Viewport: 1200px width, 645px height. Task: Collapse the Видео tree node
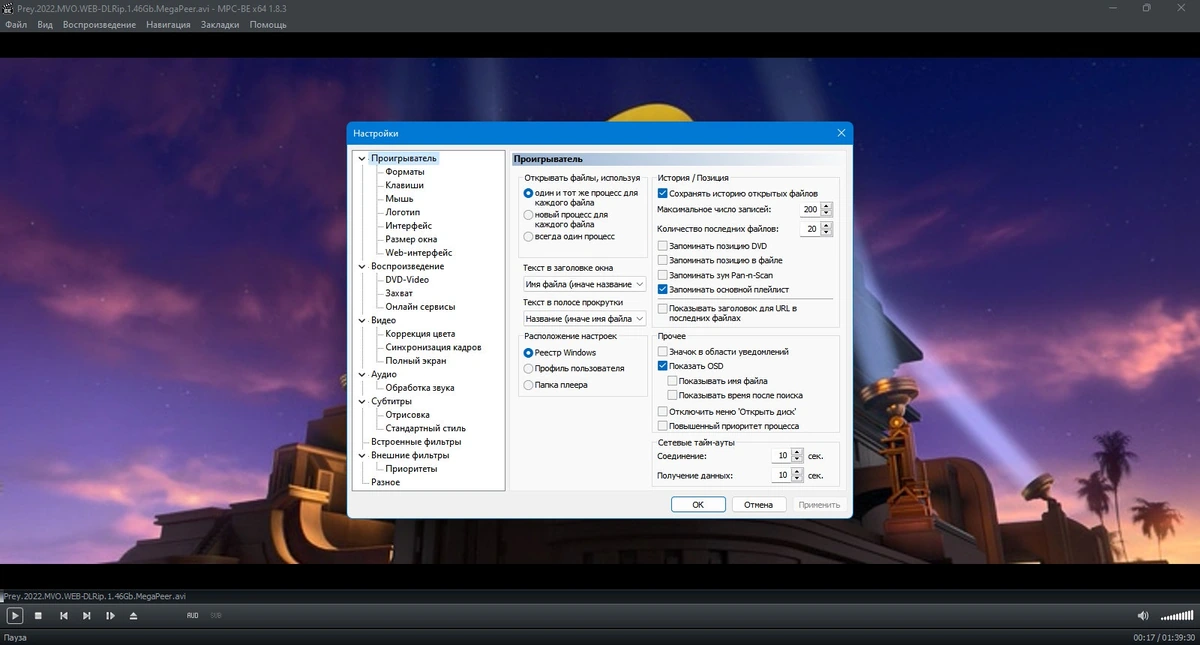click(x=363, y=320)
